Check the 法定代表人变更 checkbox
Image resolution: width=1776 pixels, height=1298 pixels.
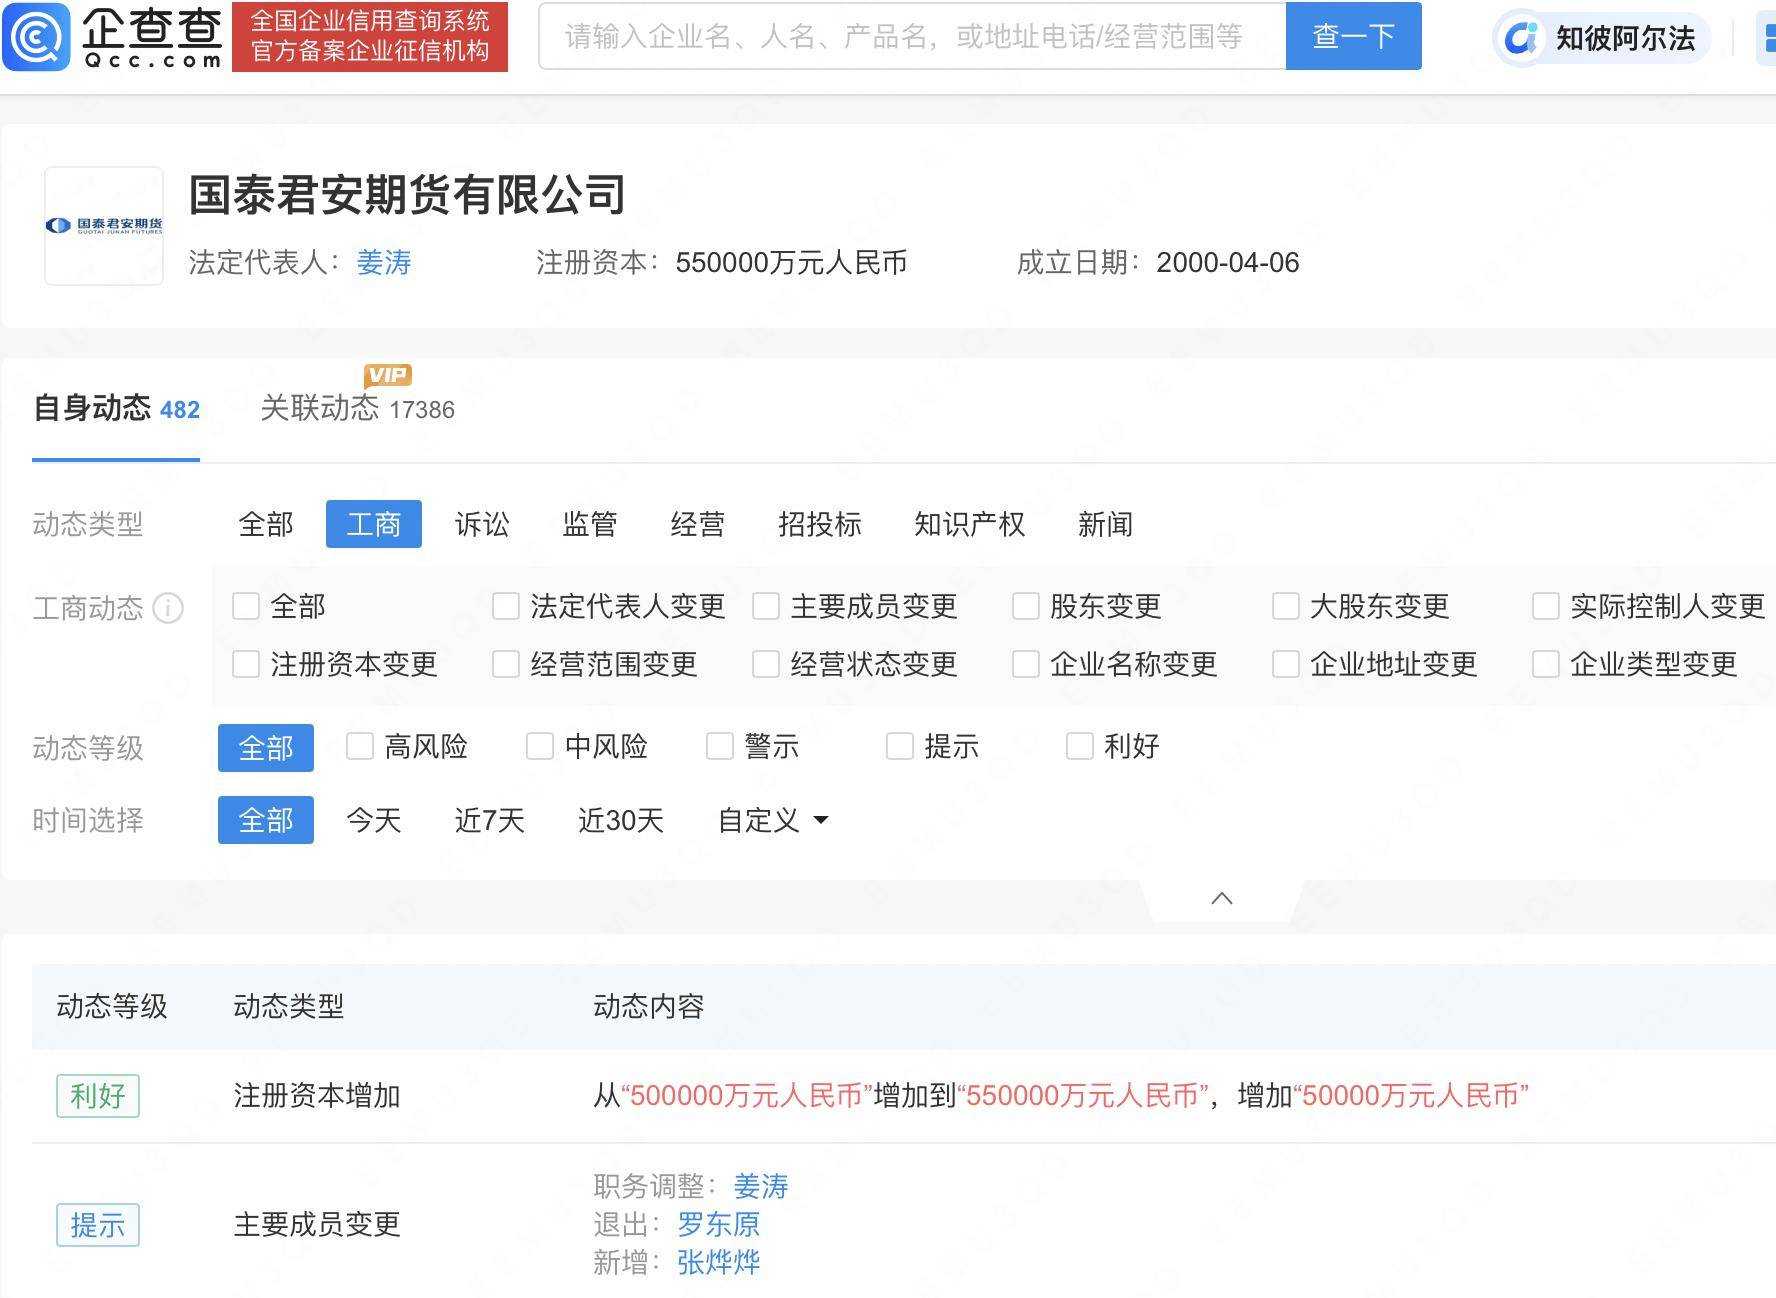pyautogui.click(x=506, y=606)
